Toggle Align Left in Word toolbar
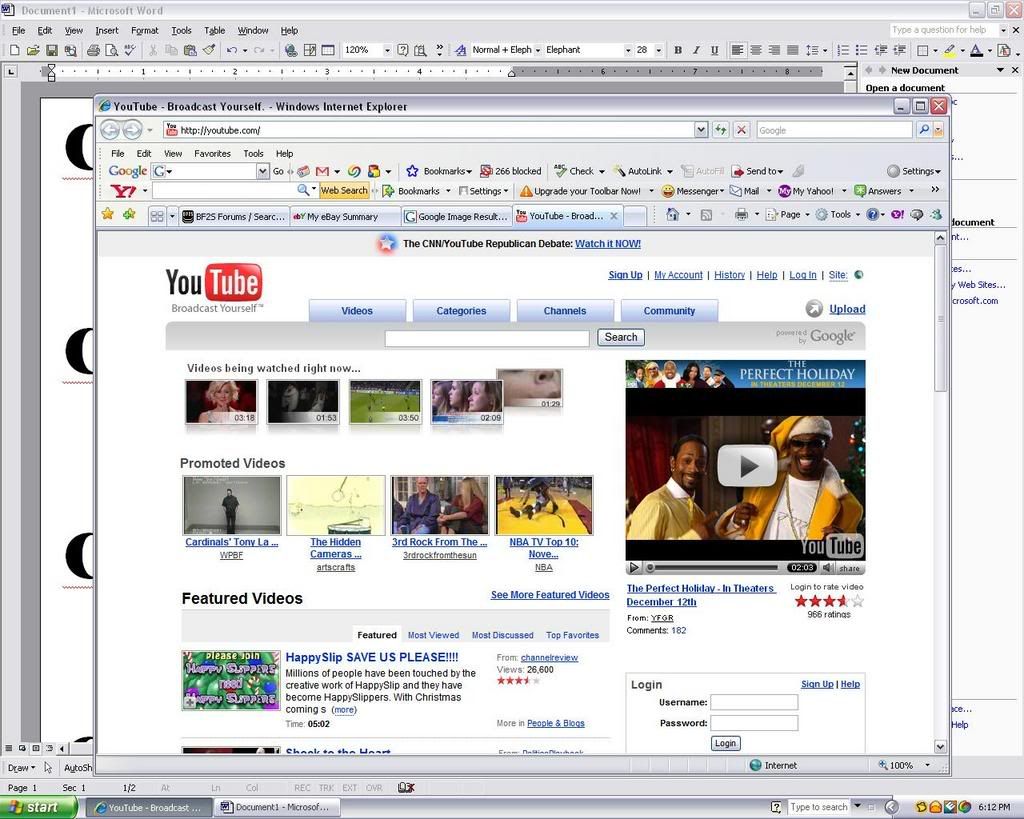This screenshot has width=1024, height=819. click(737, 50)
